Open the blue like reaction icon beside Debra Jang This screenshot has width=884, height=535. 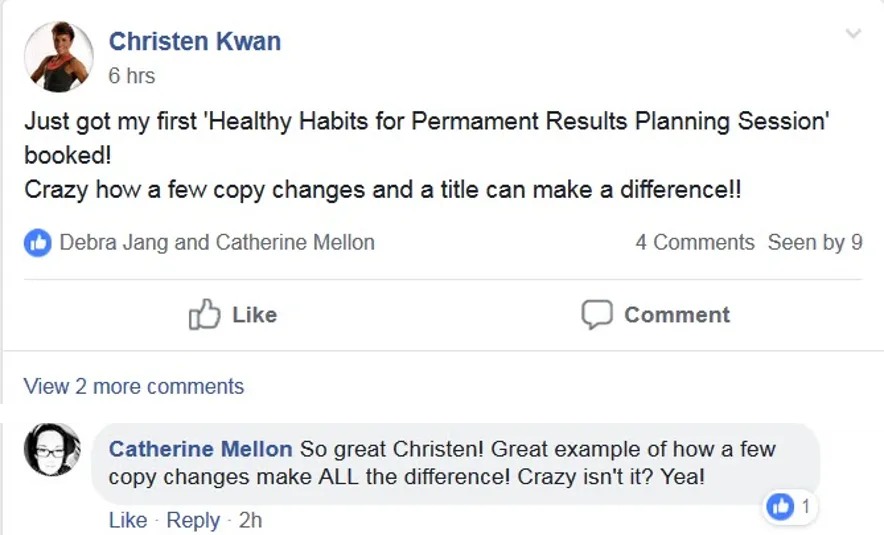pos(38,243)
